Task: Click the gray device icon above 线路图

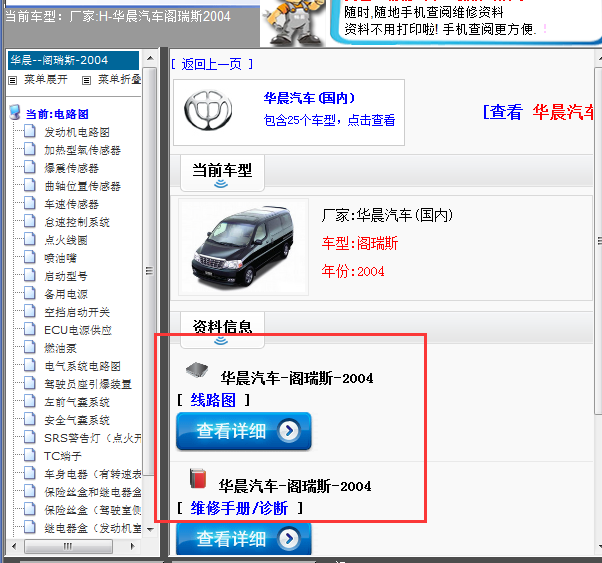Action: coord(197,370)
